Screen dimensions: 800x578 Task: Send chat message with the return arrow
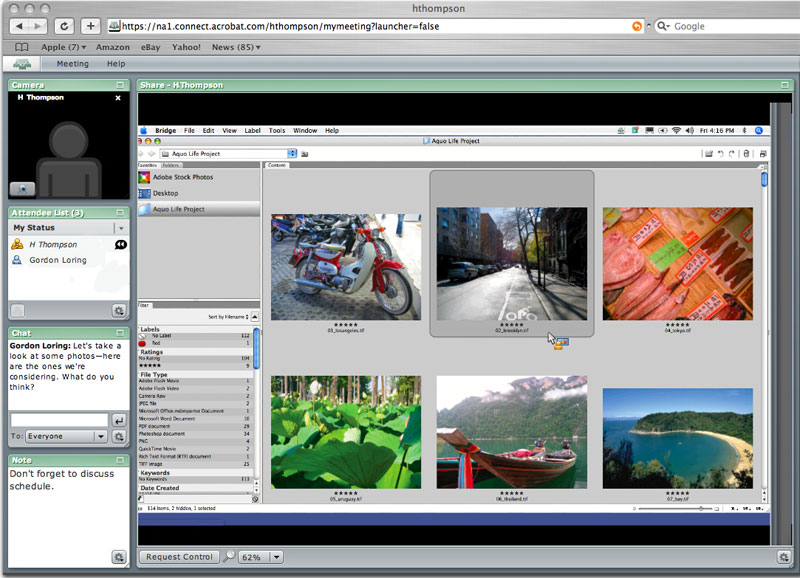coord(119,420)
